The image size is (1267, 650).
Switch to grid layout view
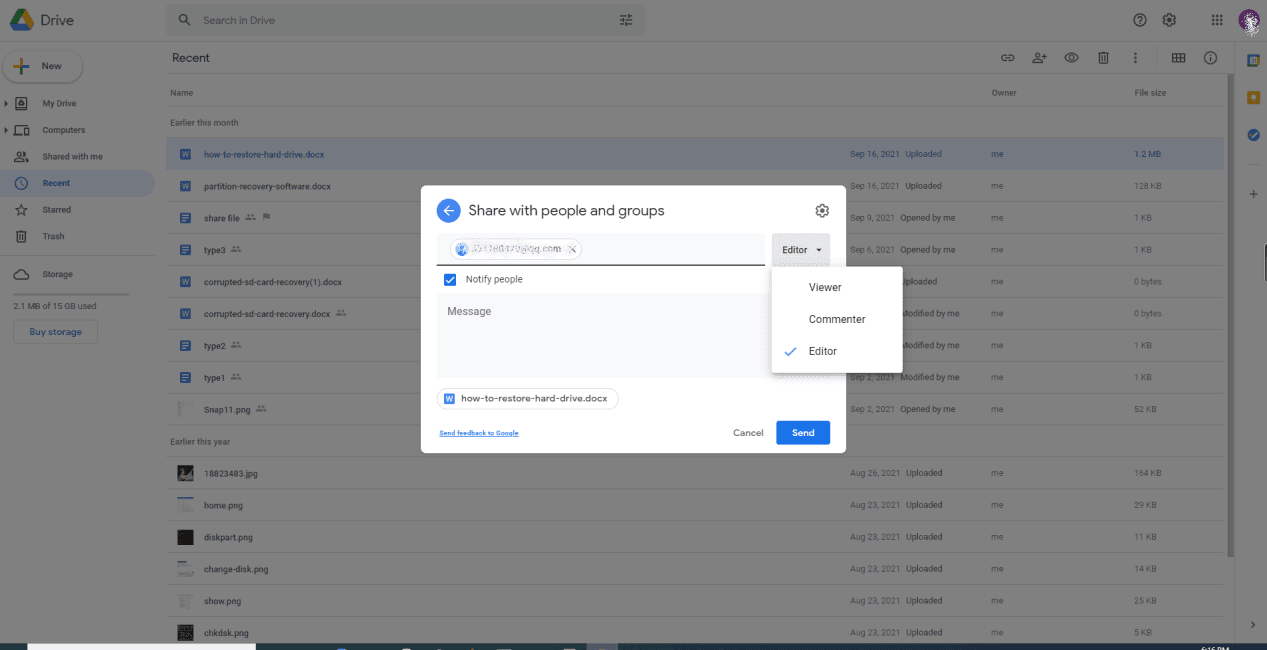pyautogui.click(x=1178, y=58)
